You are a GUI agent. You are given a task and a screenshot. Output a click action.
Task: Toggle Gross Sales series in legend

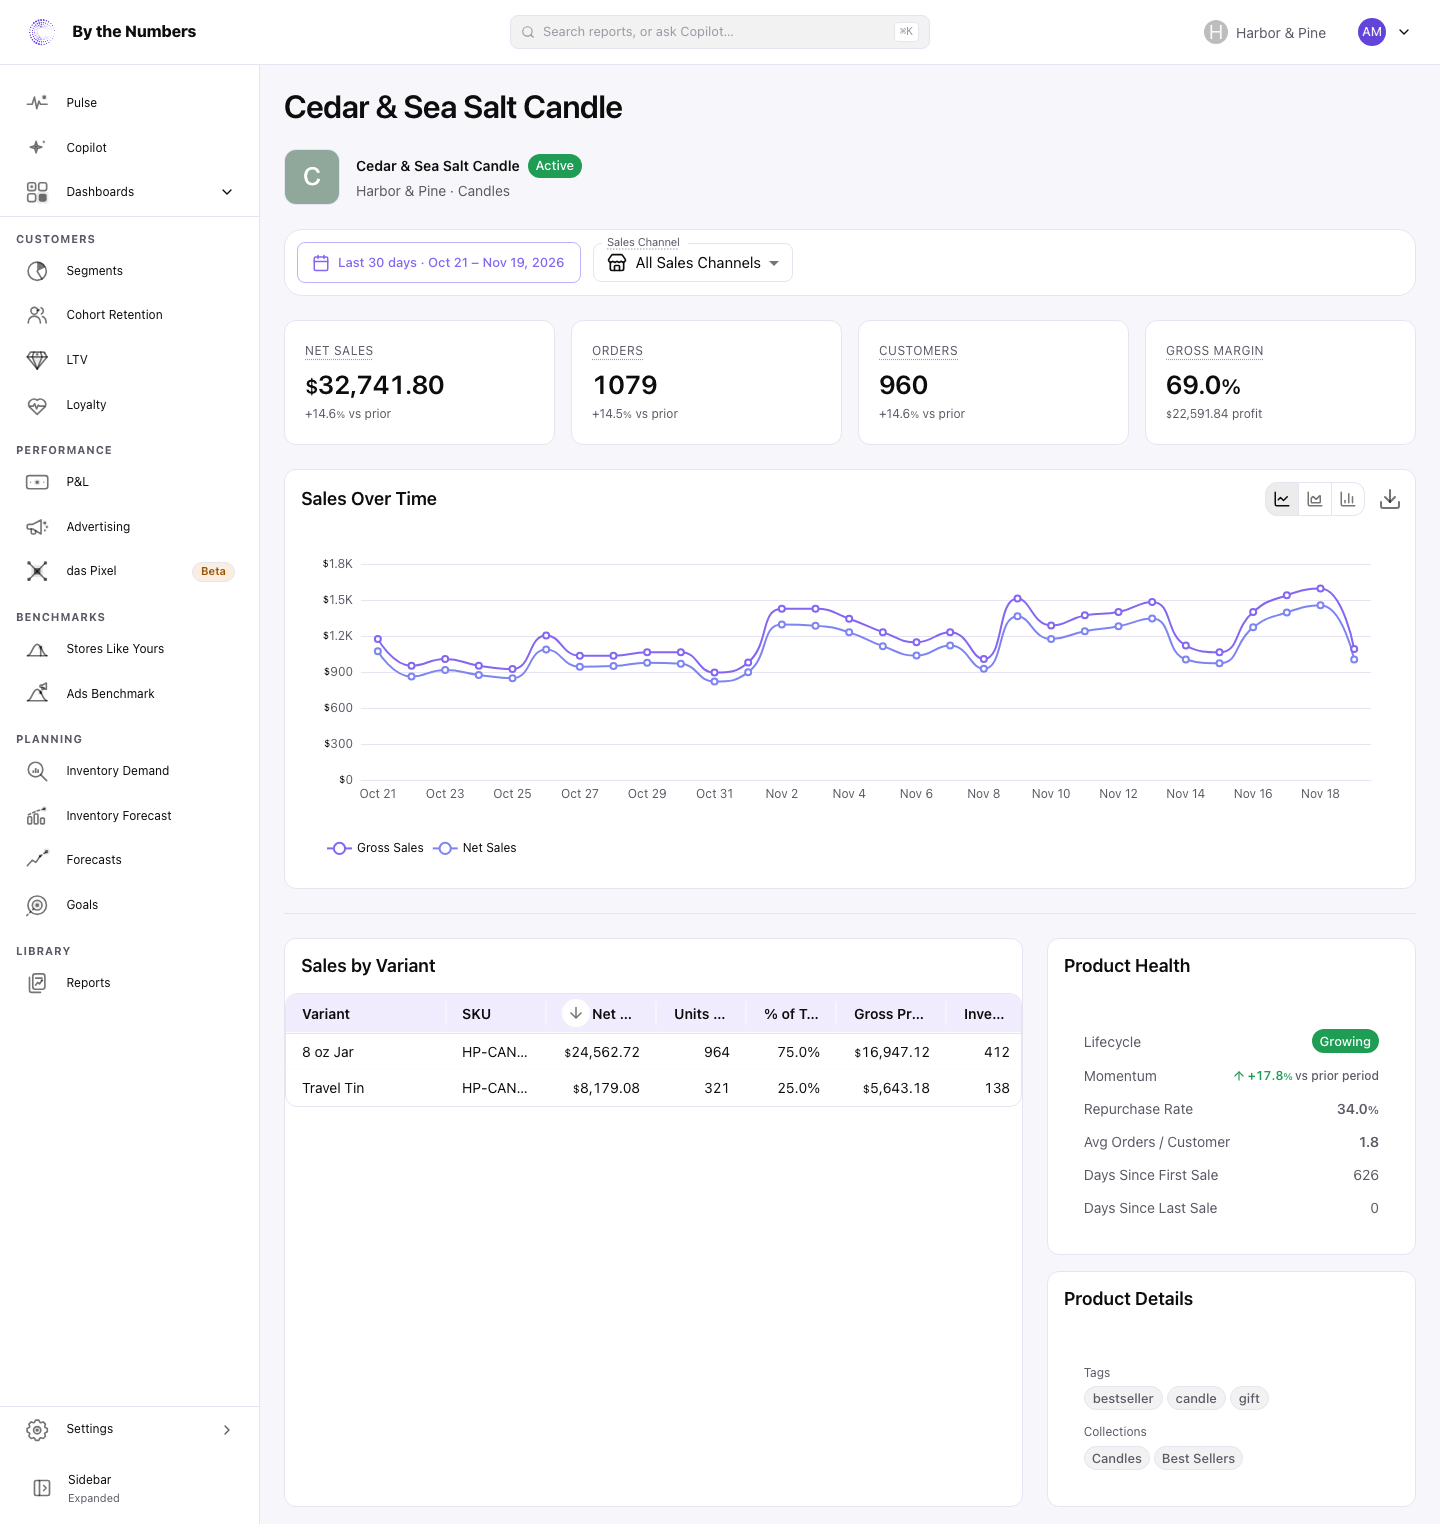(x=375, y=848)
